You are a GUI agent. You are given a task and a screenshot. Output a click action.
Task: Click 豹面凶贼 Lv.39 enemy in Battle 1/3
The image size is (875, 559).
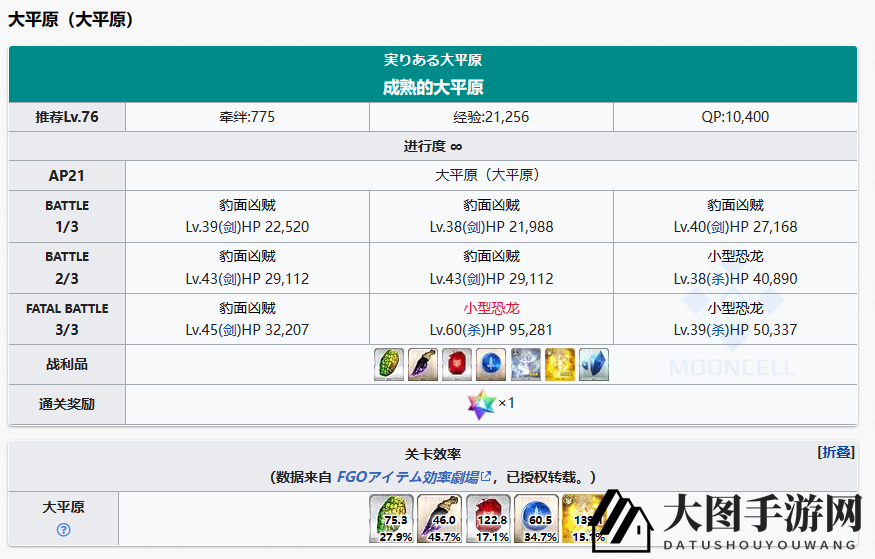pyautogui.click(x=247, y=205)
